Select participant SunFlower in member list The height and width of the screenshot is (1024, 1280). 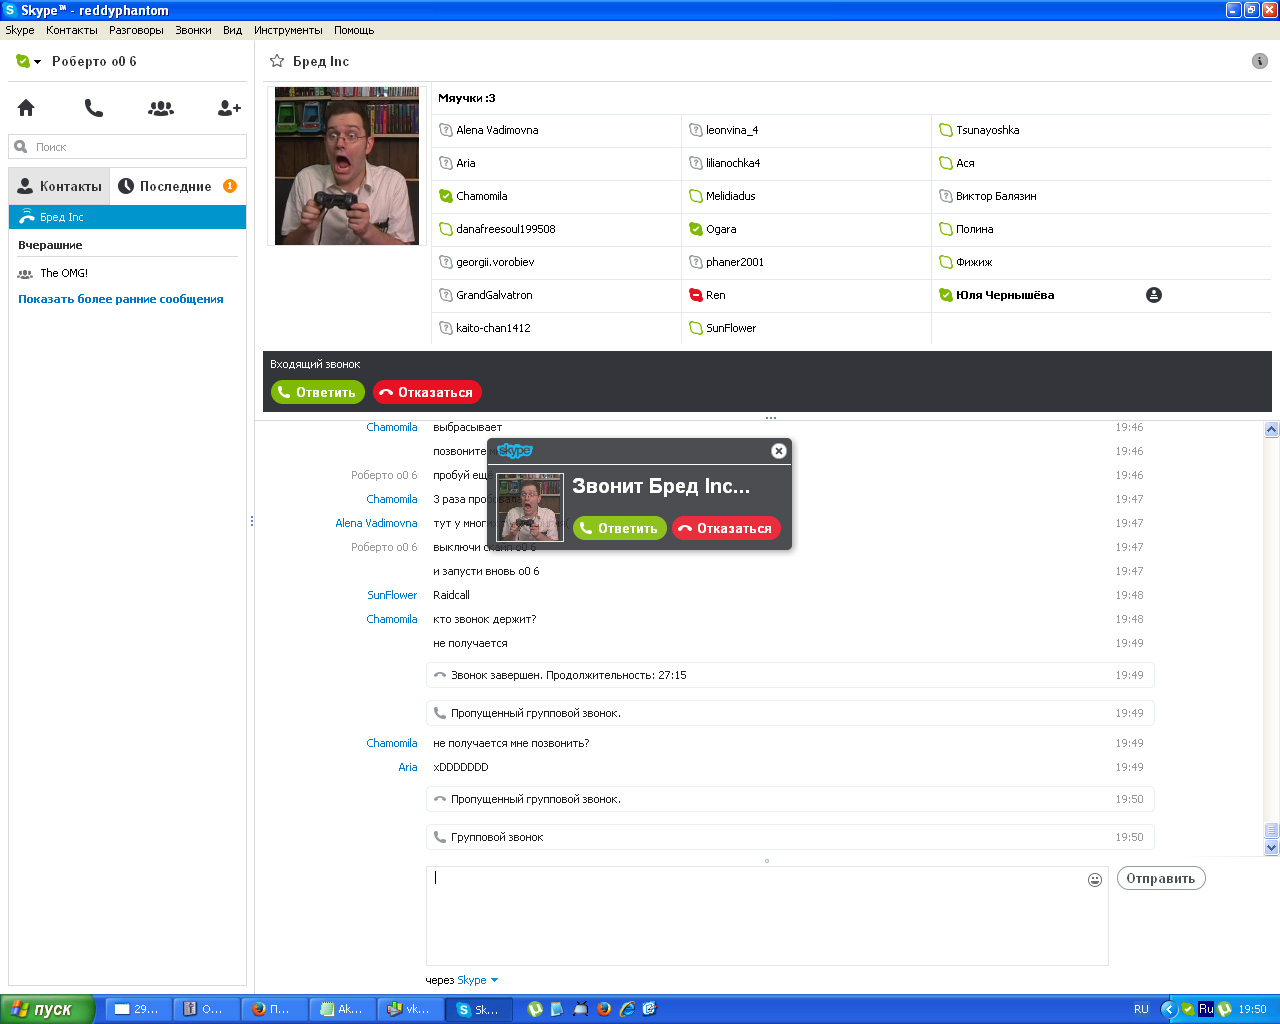click(731, 328)
